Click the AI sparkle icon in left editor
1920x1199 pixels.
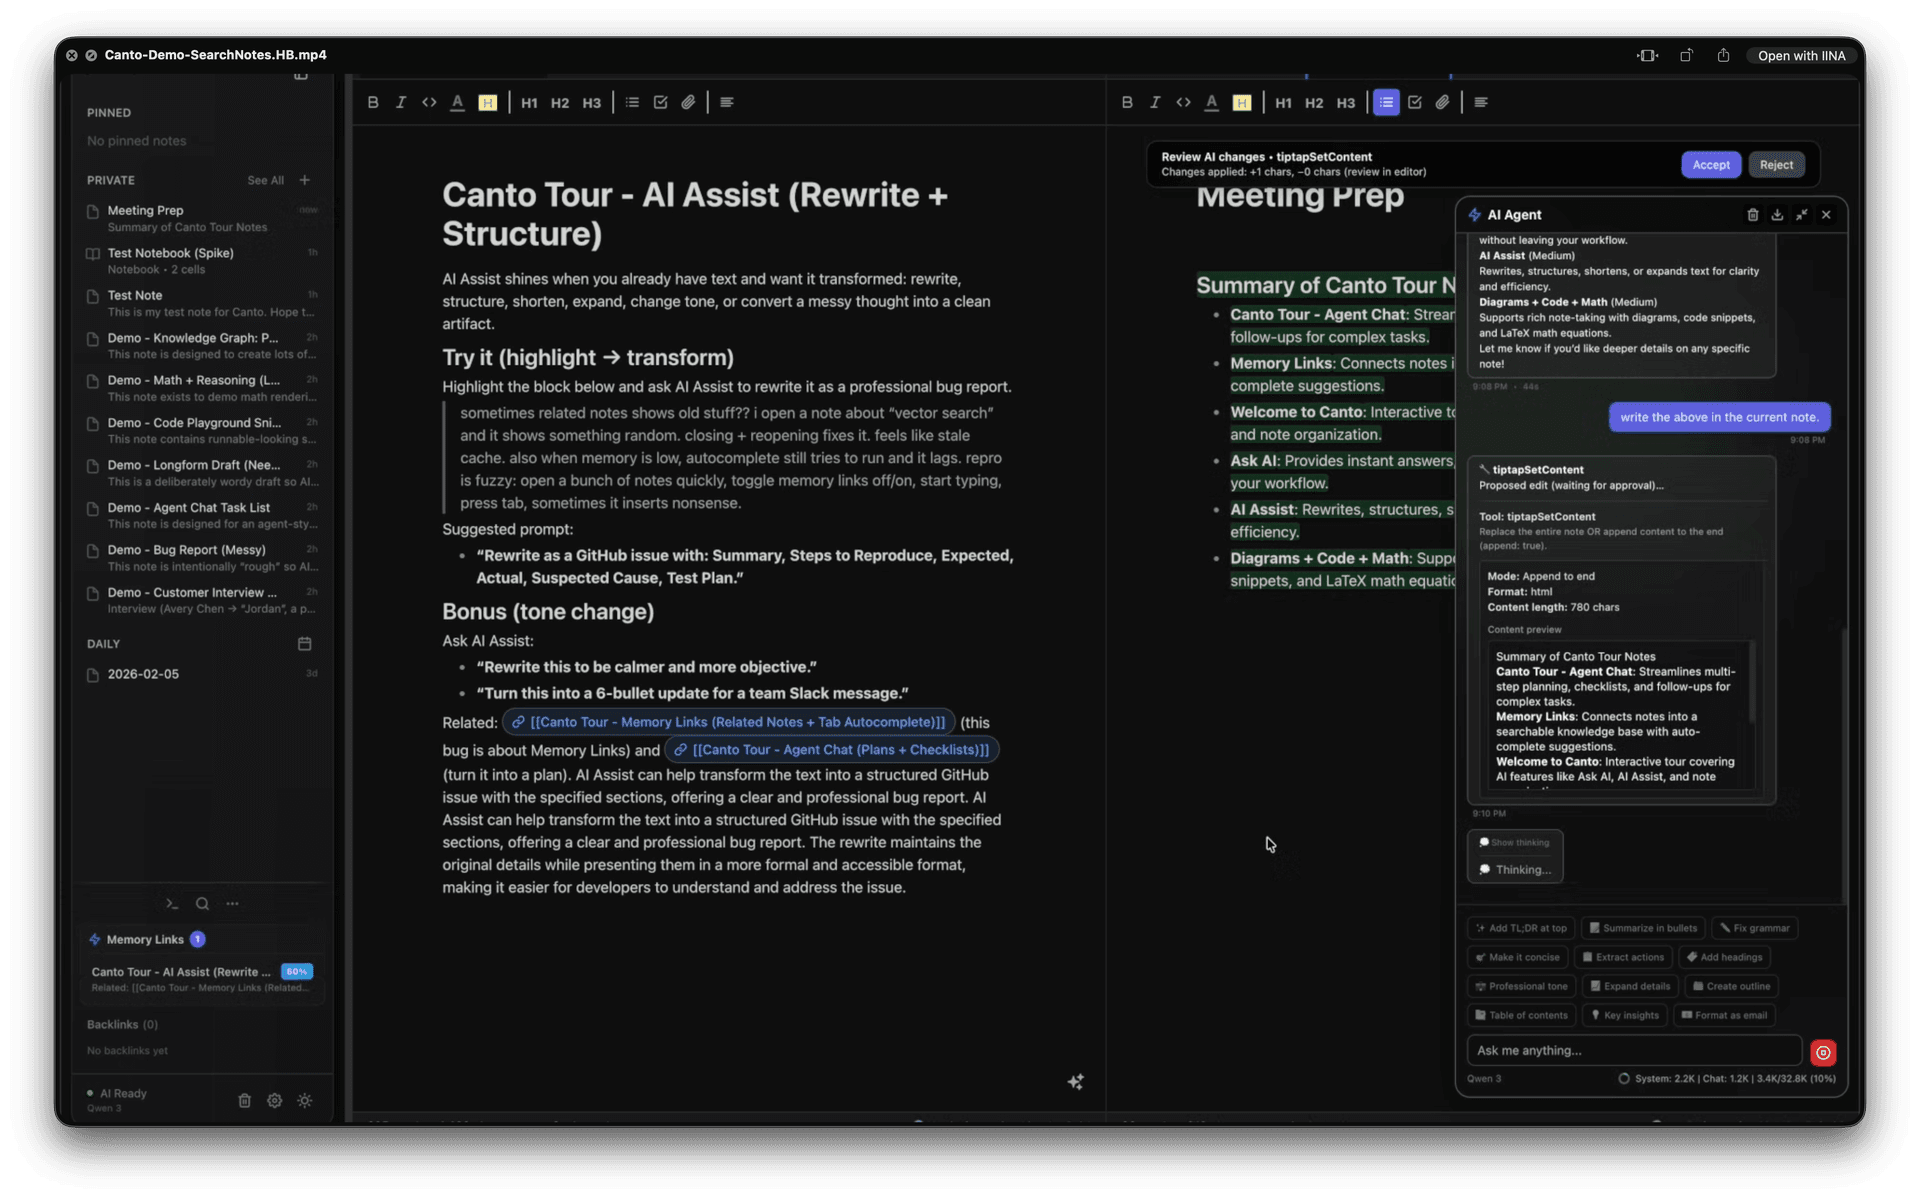point(1075,1082)
